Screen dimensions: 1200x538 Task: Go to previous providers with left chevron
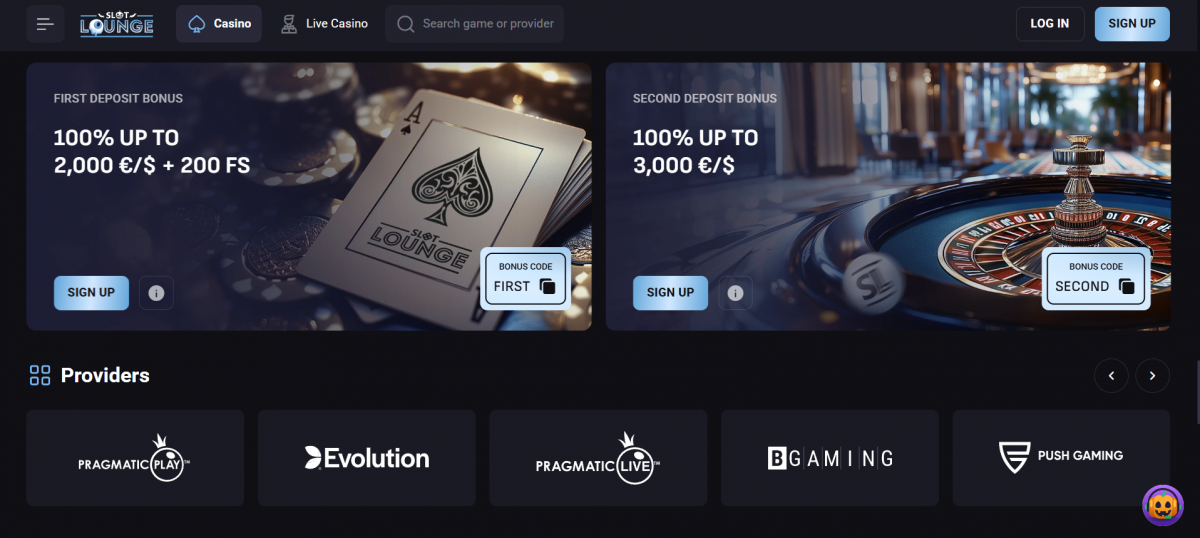(1111, 375)
